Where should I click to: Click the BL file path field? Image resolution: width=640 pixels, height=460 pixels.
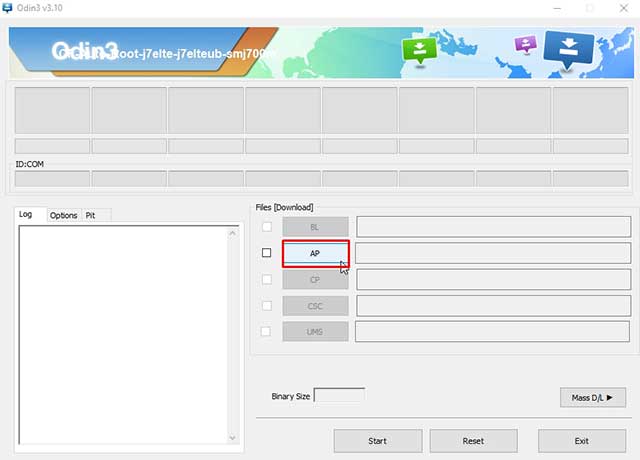[x=493, y=227]
